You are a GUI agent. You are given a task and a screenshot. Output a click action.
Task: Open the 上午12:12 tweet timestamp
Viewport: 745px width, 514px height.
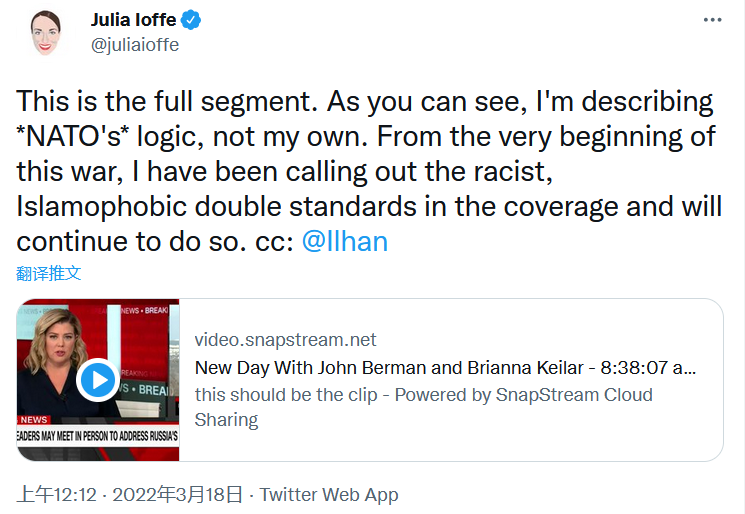[56, 494]
